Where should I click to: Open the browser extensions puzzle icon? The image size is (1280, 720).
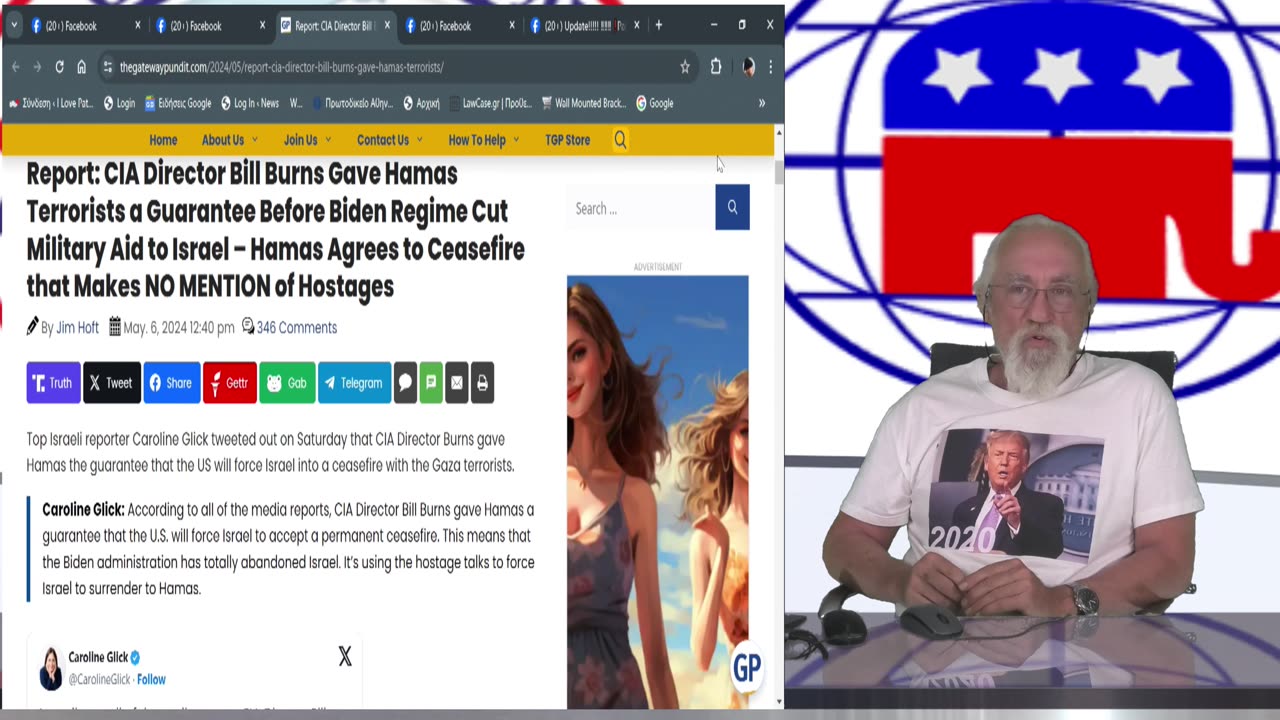tap(716, 67)
